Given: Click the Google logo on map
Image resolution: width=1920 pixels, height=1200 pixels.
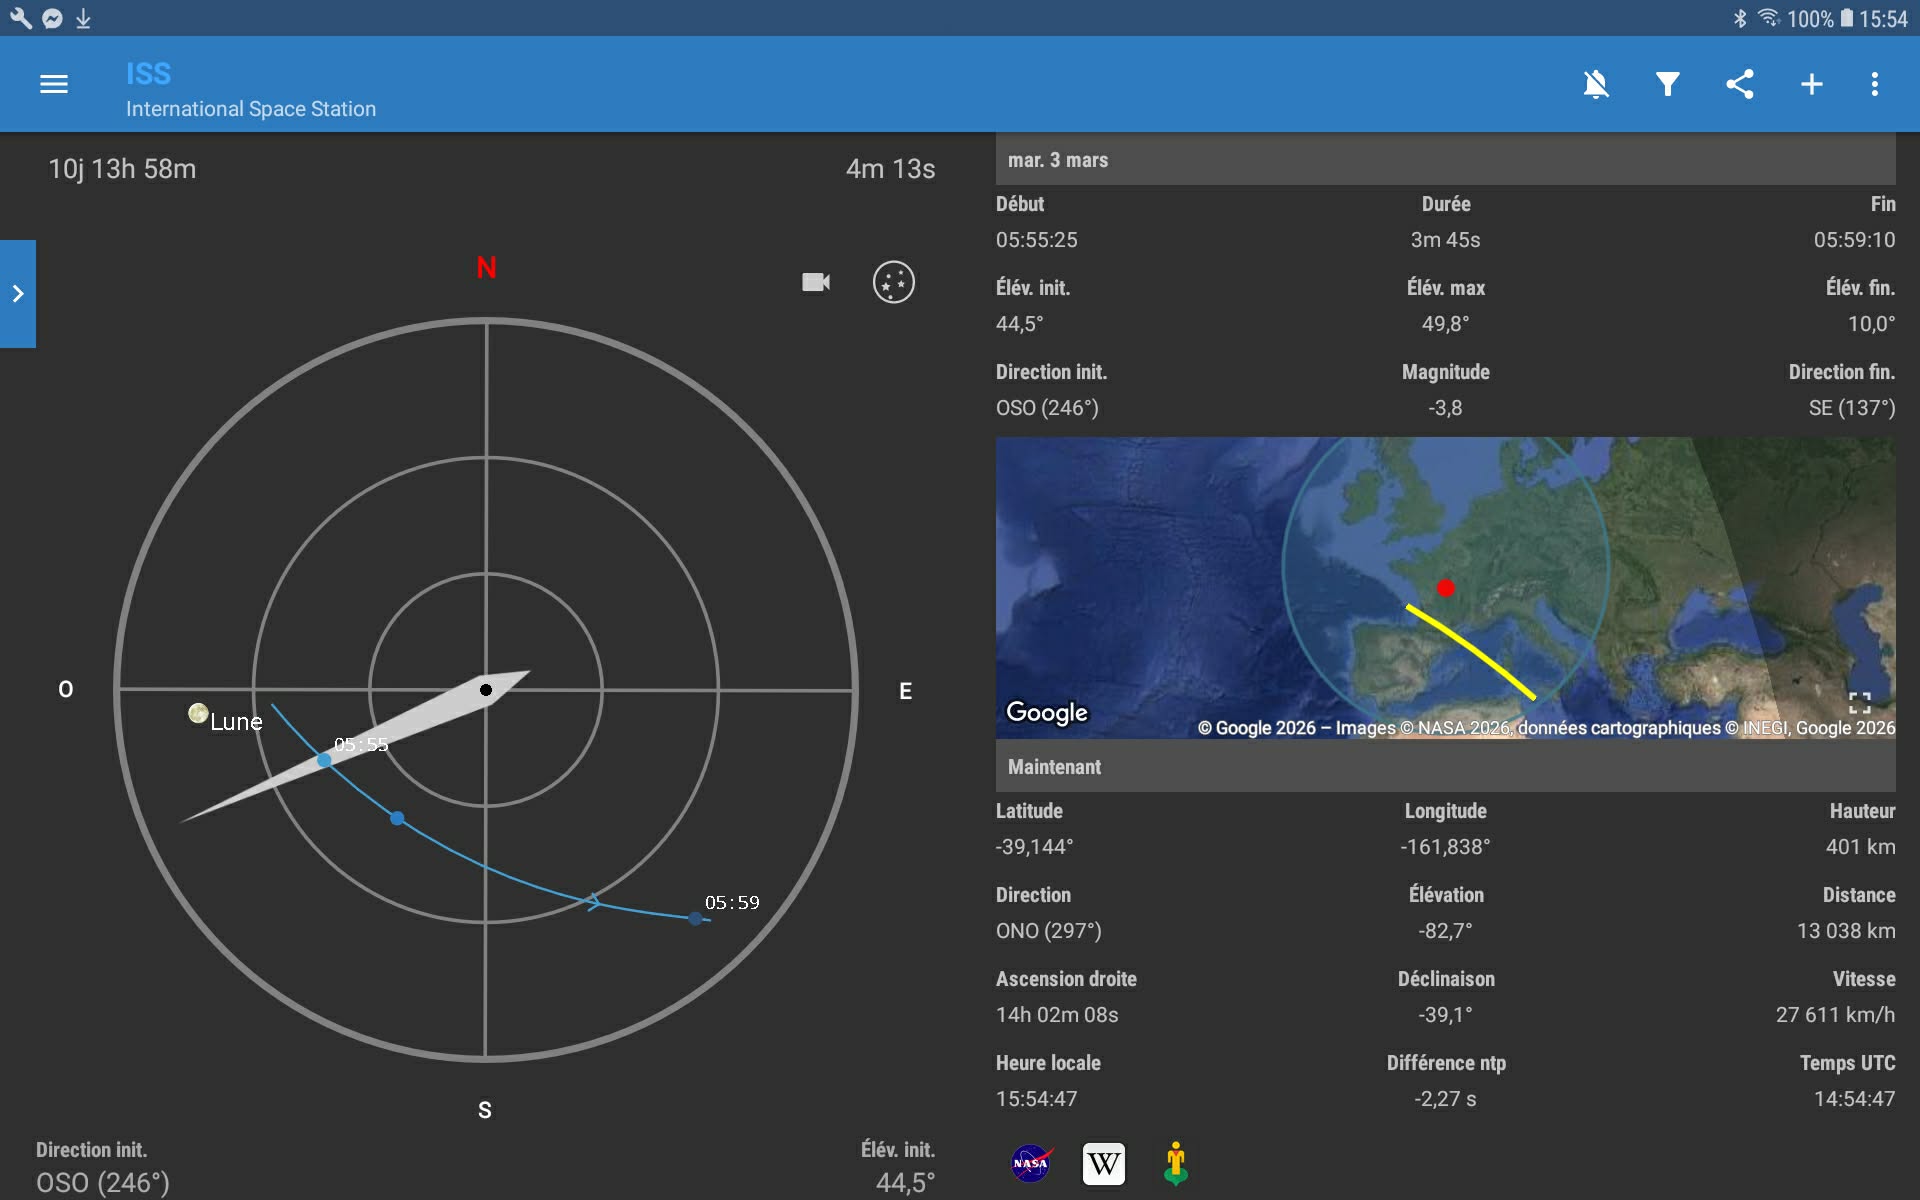Looking at the screenshot, I should tap(1046, 712).
